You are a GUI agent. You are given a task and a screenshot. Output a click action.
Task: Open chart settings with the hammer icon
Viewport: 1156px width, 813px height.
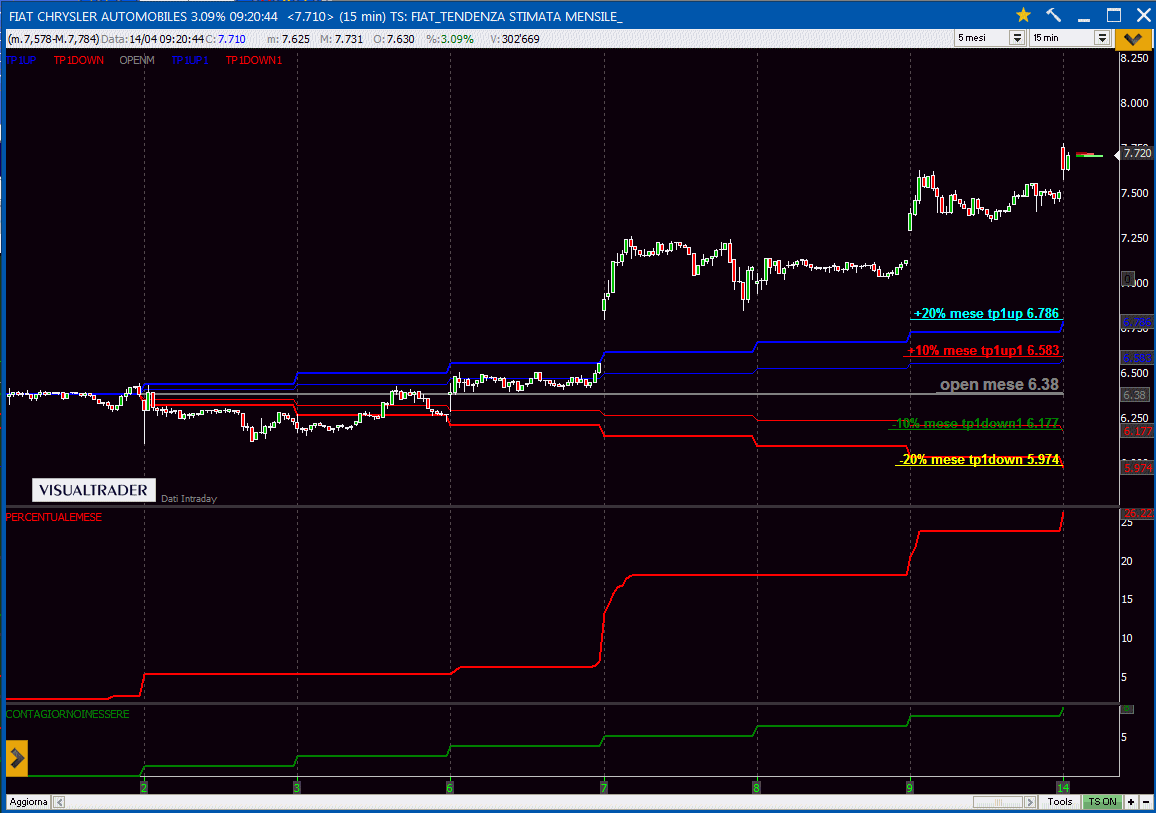(x=1054, y=15)
